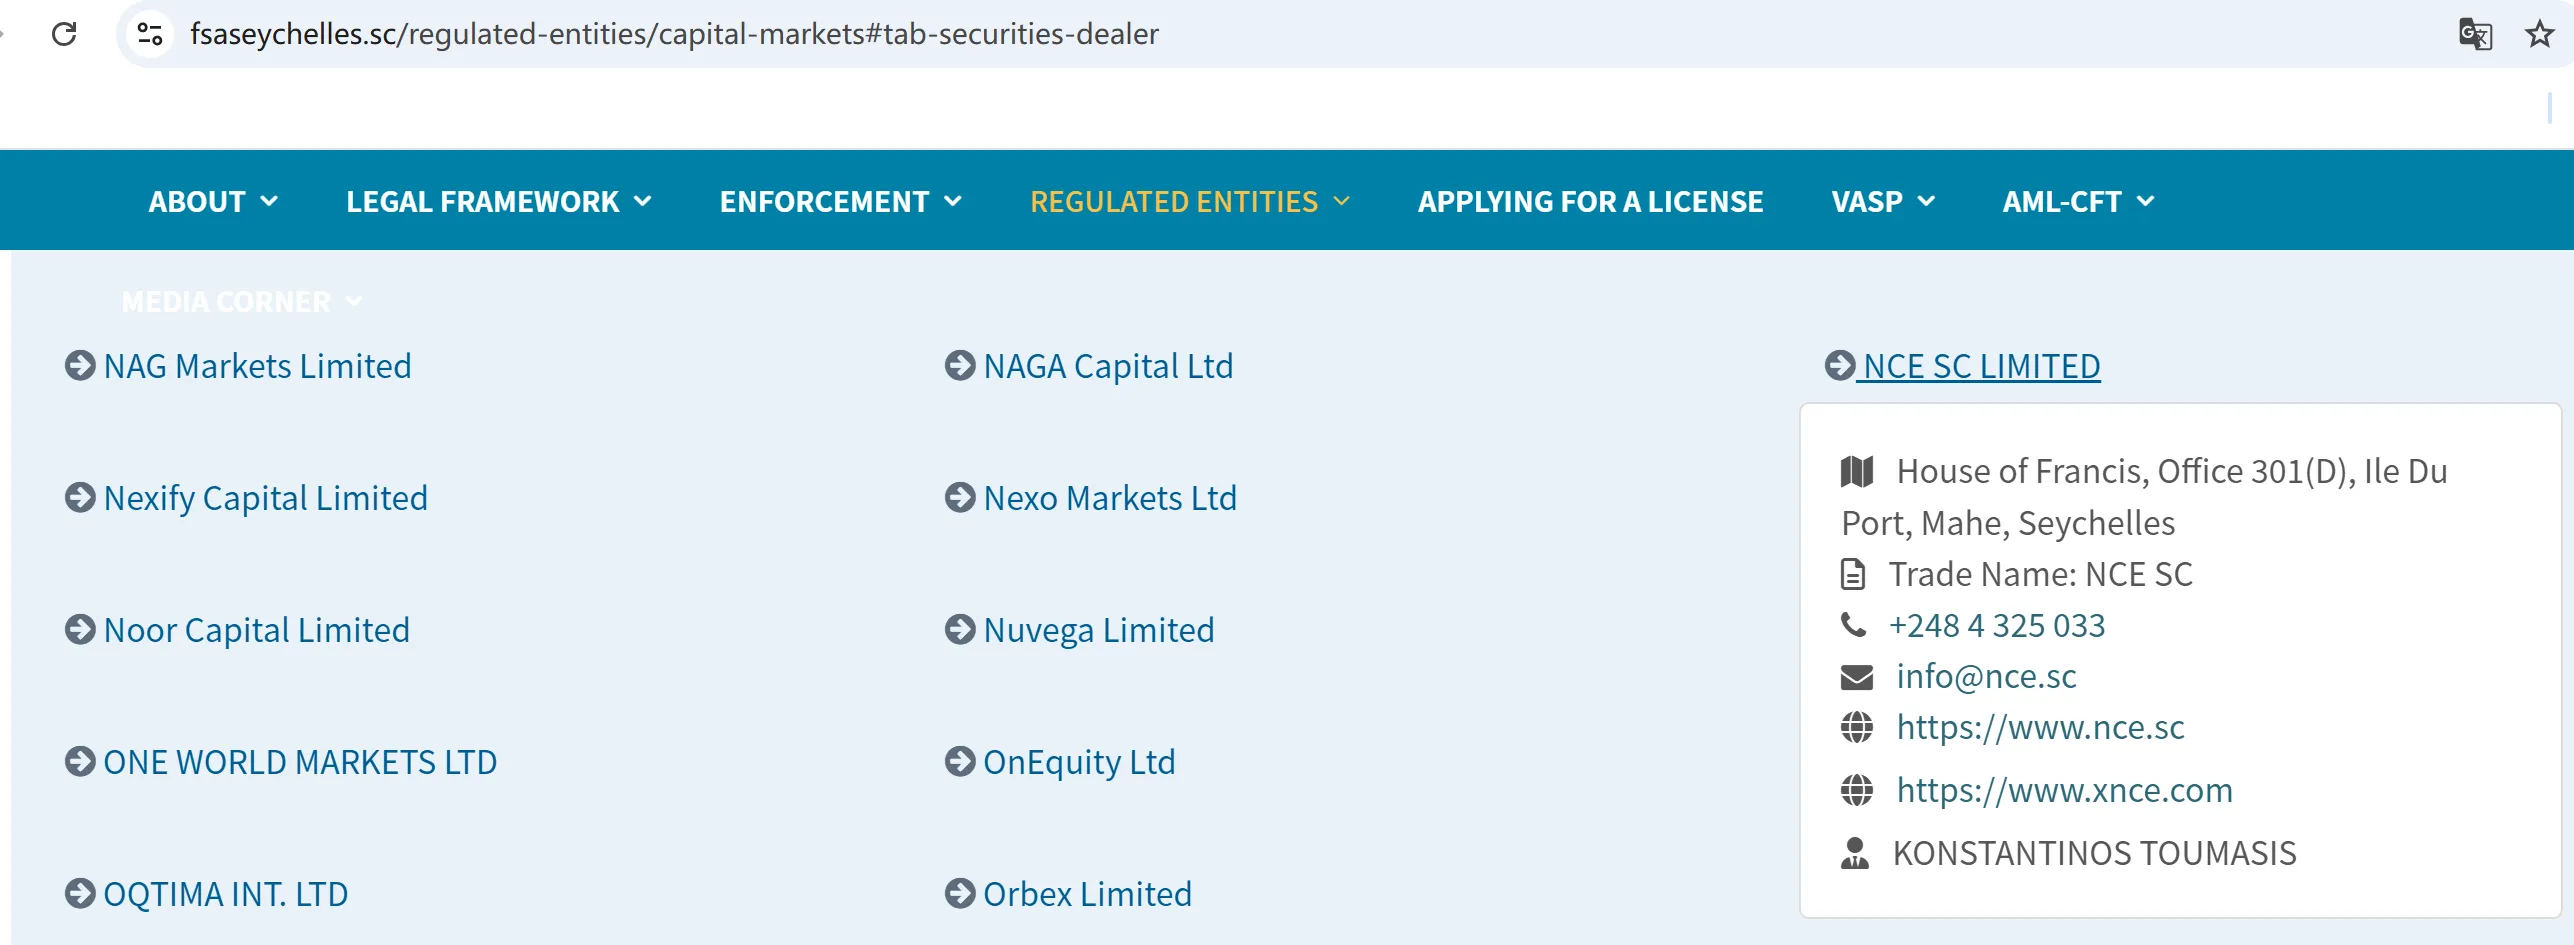Screen dimensions: 2574x945
Task: Expand the ENFORCEMENT chevron
Action: [953, 201]
